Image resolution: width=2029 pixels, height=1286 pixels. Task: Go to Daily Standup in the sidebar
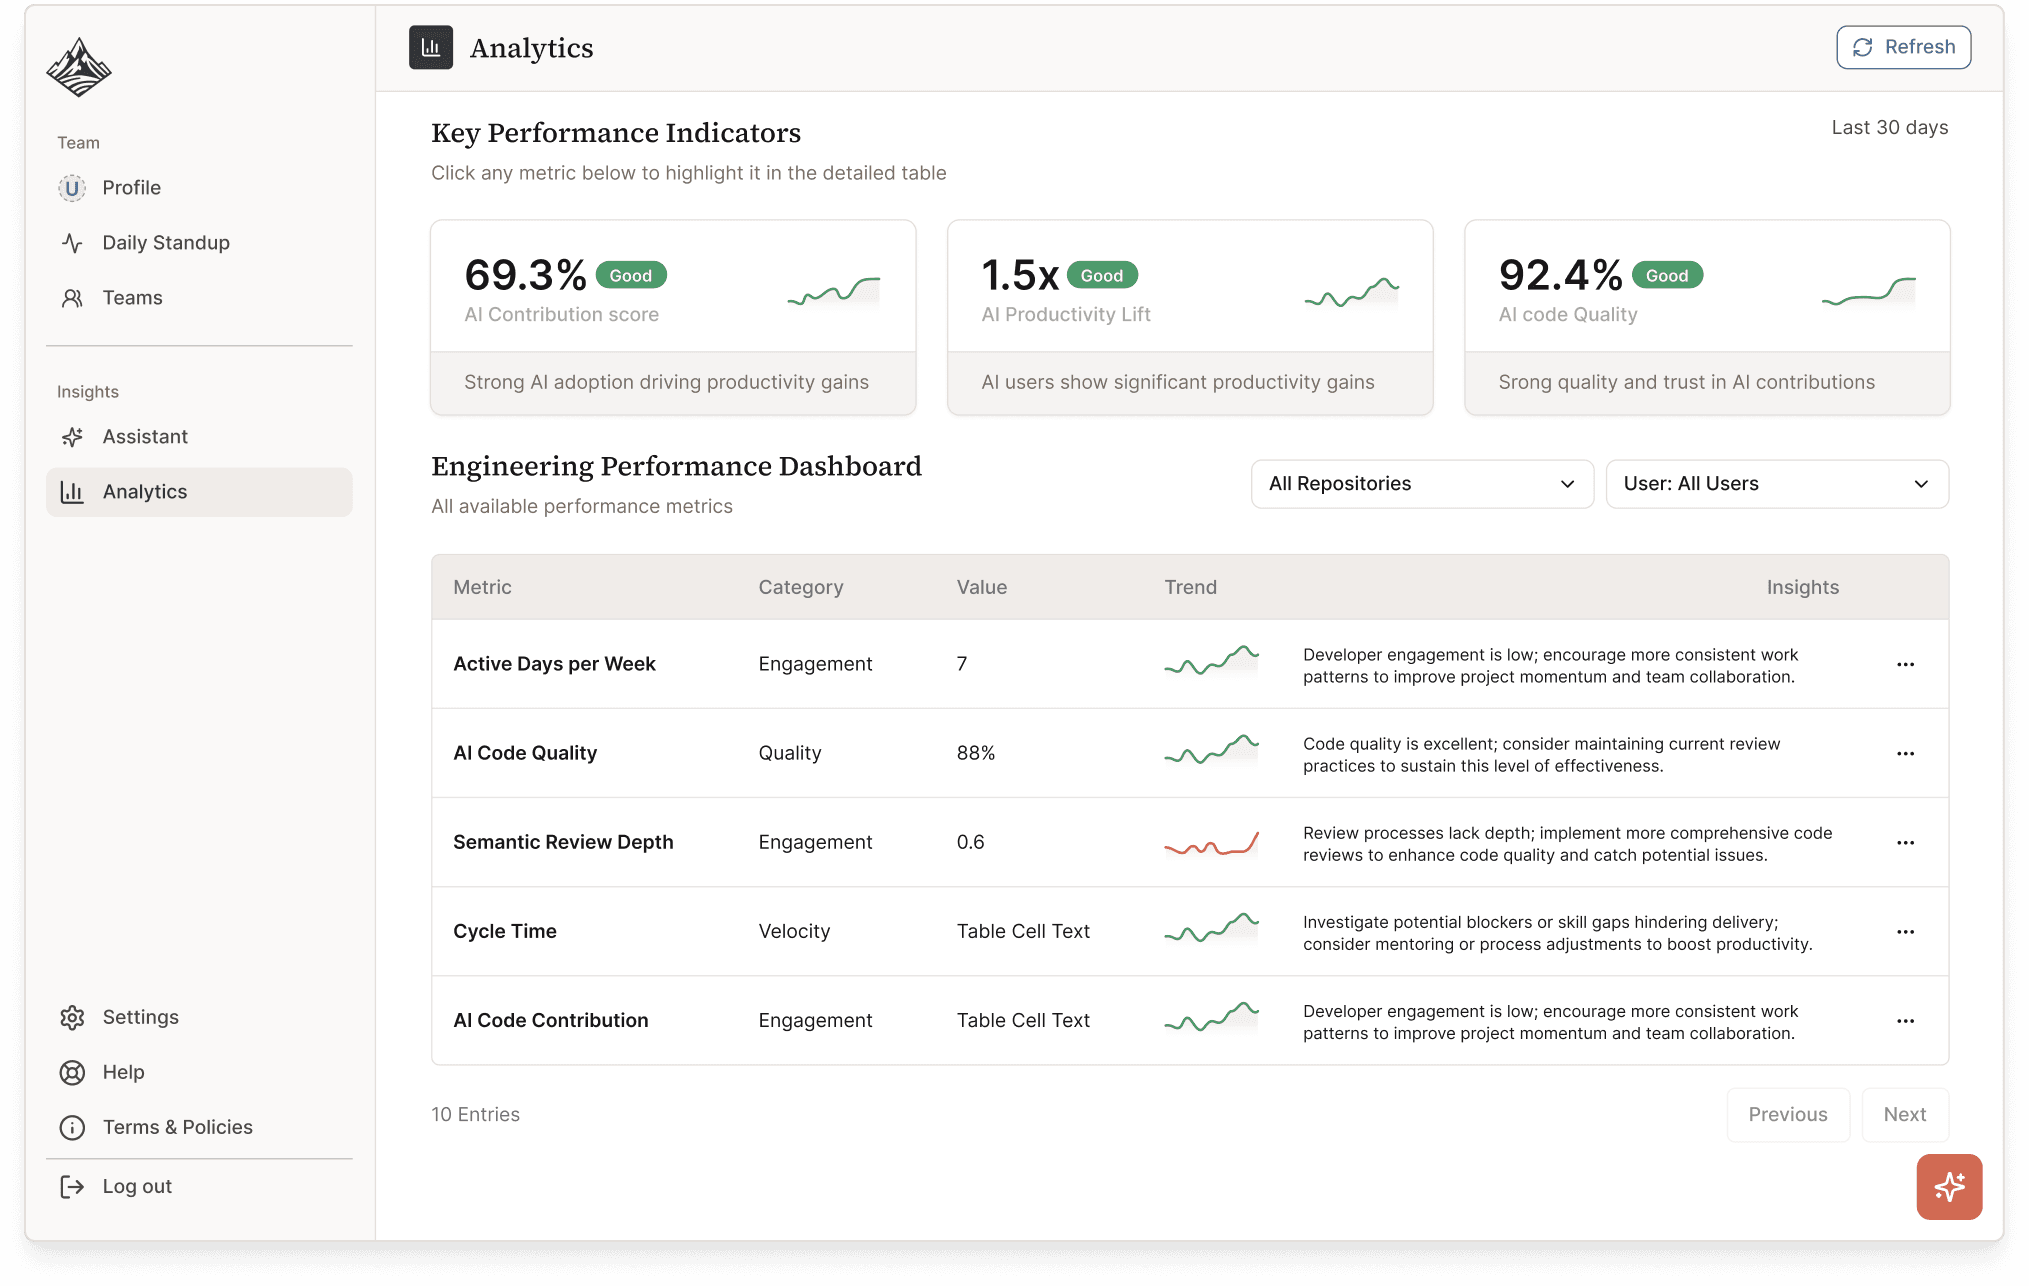(x=166, y=243)
